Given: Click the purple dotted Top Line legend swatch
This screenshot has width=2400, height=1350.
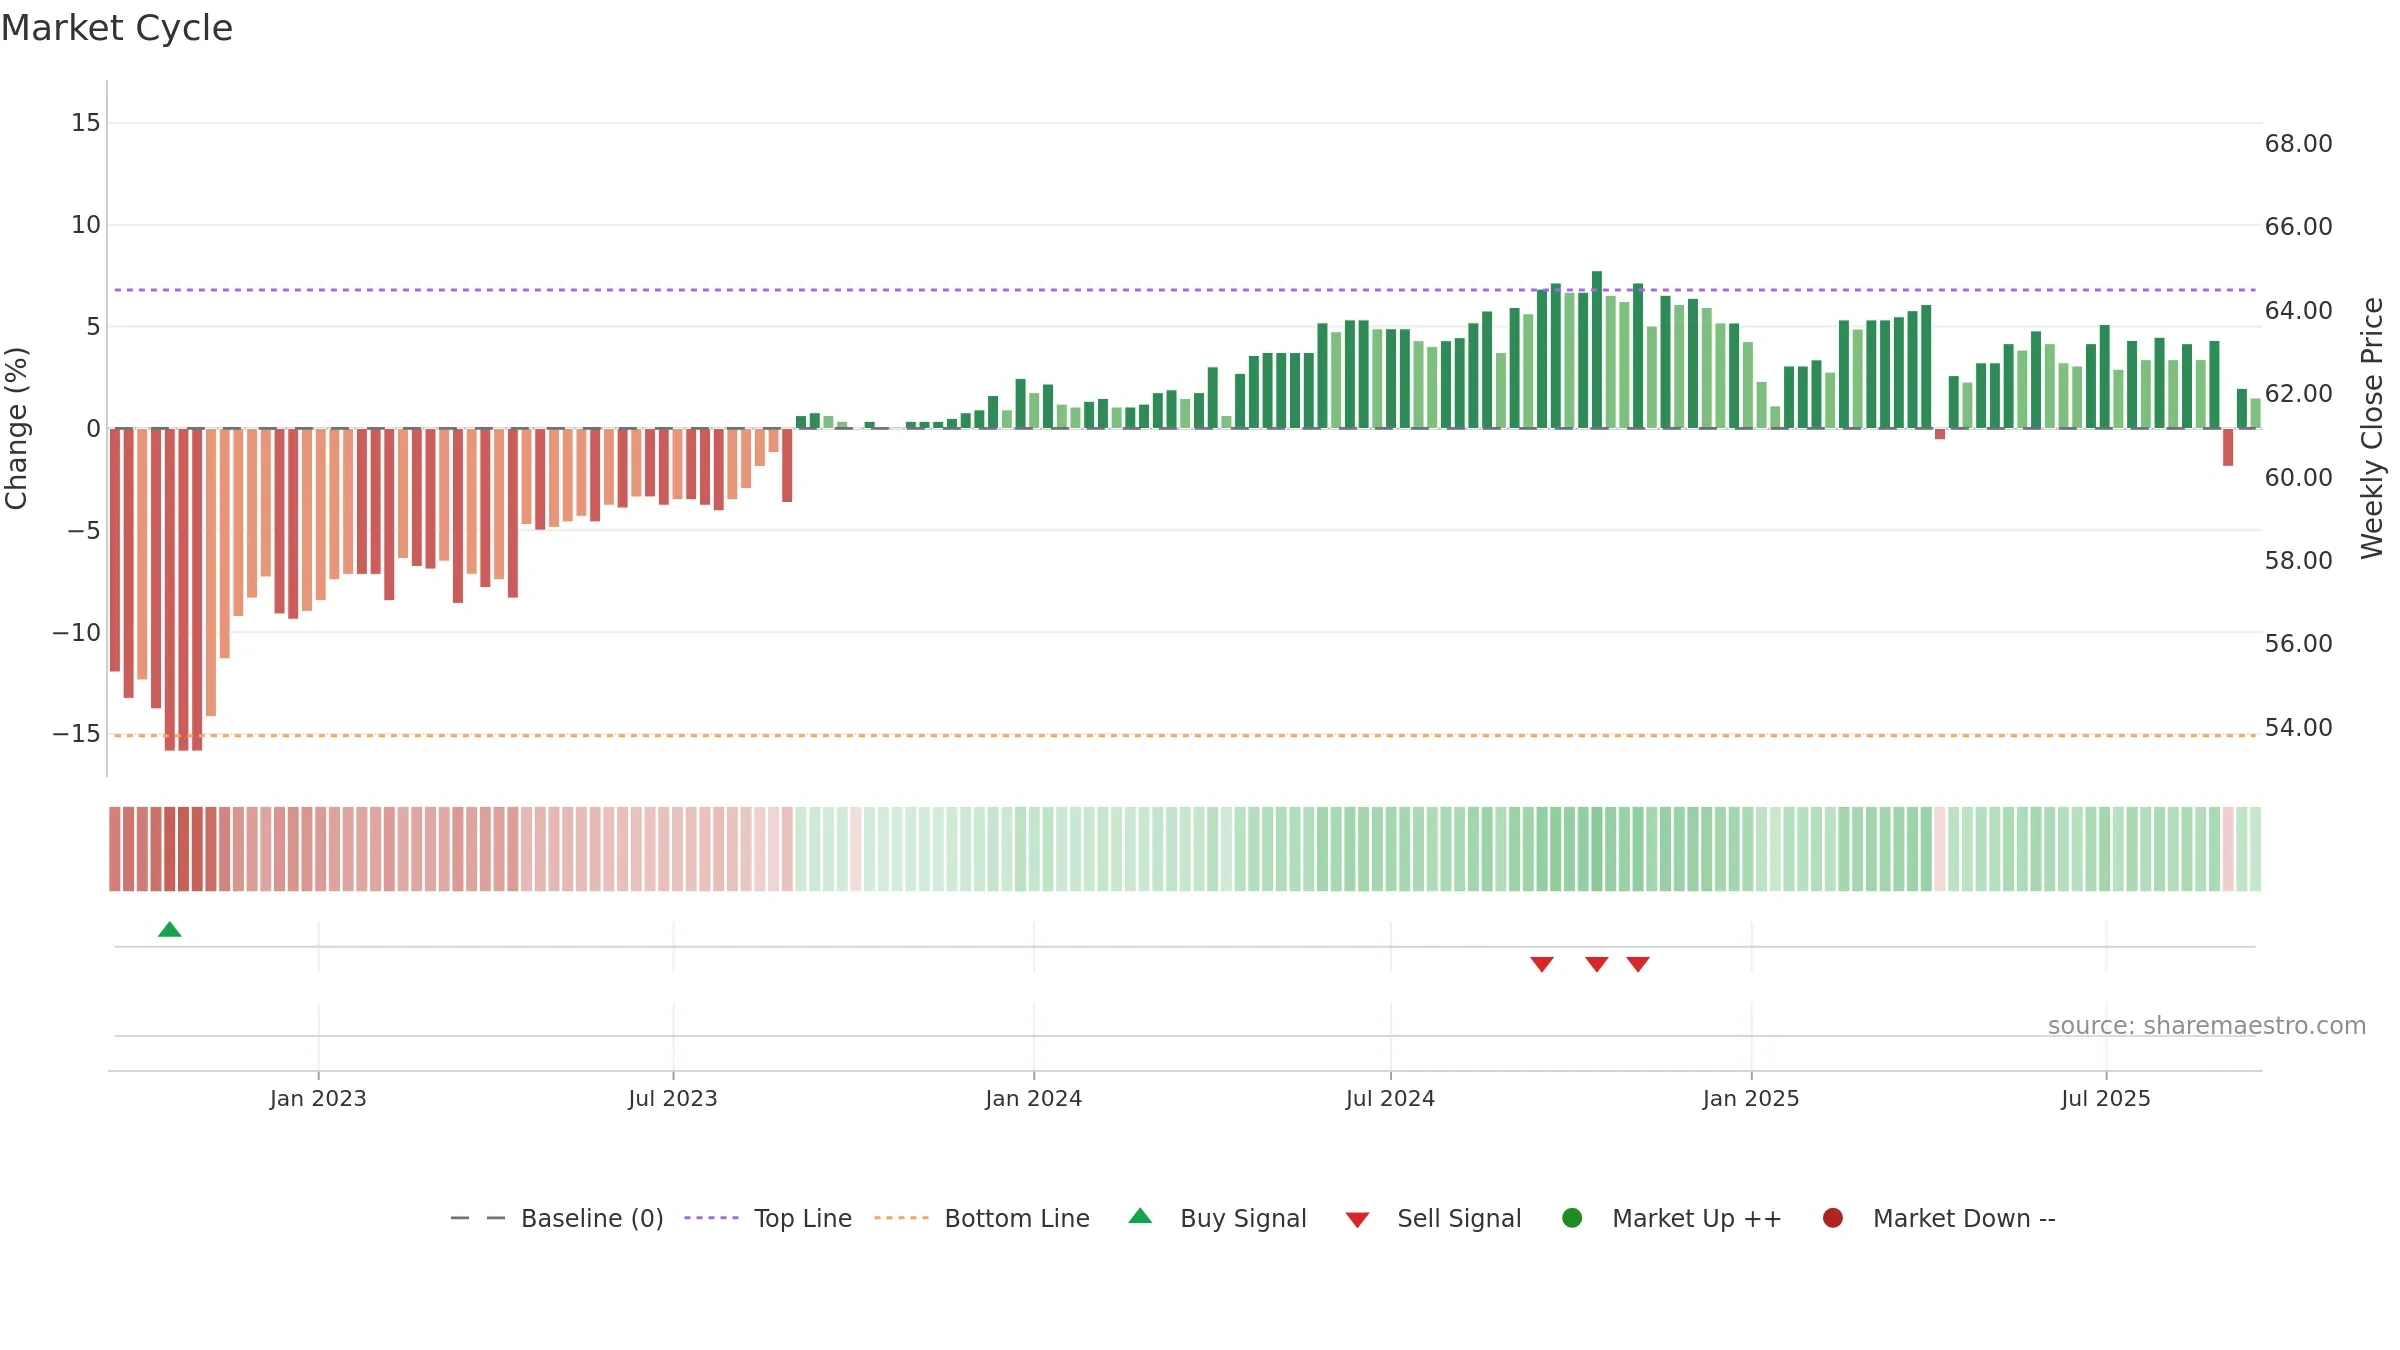Looking at the screenshot, I should click(x=711, y=1218).
